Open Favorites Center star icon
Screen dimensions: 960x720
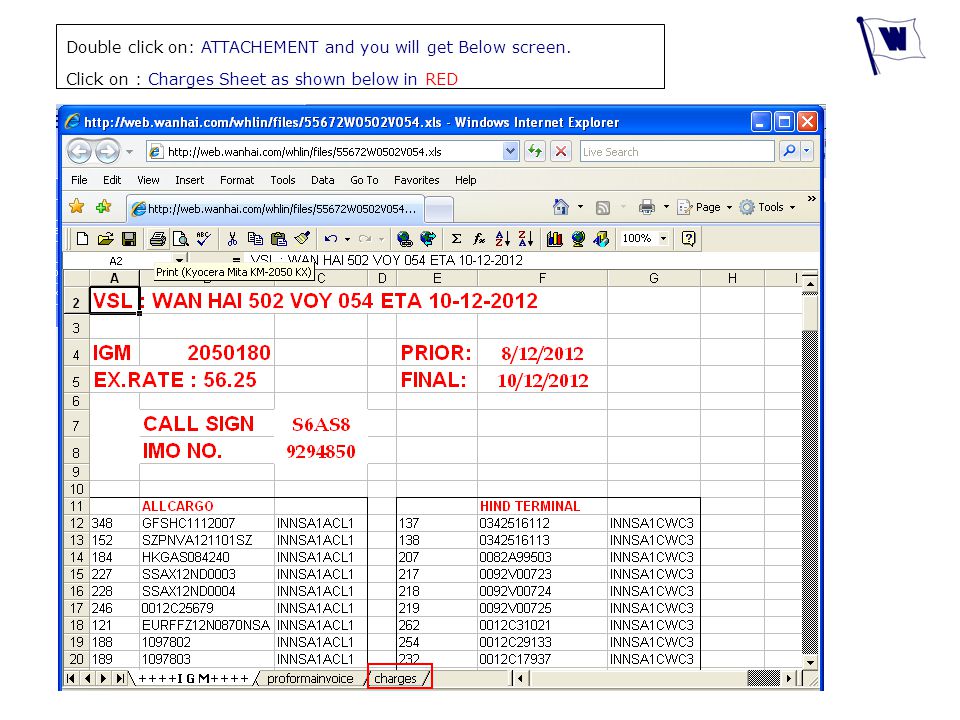tap(77, 207)
